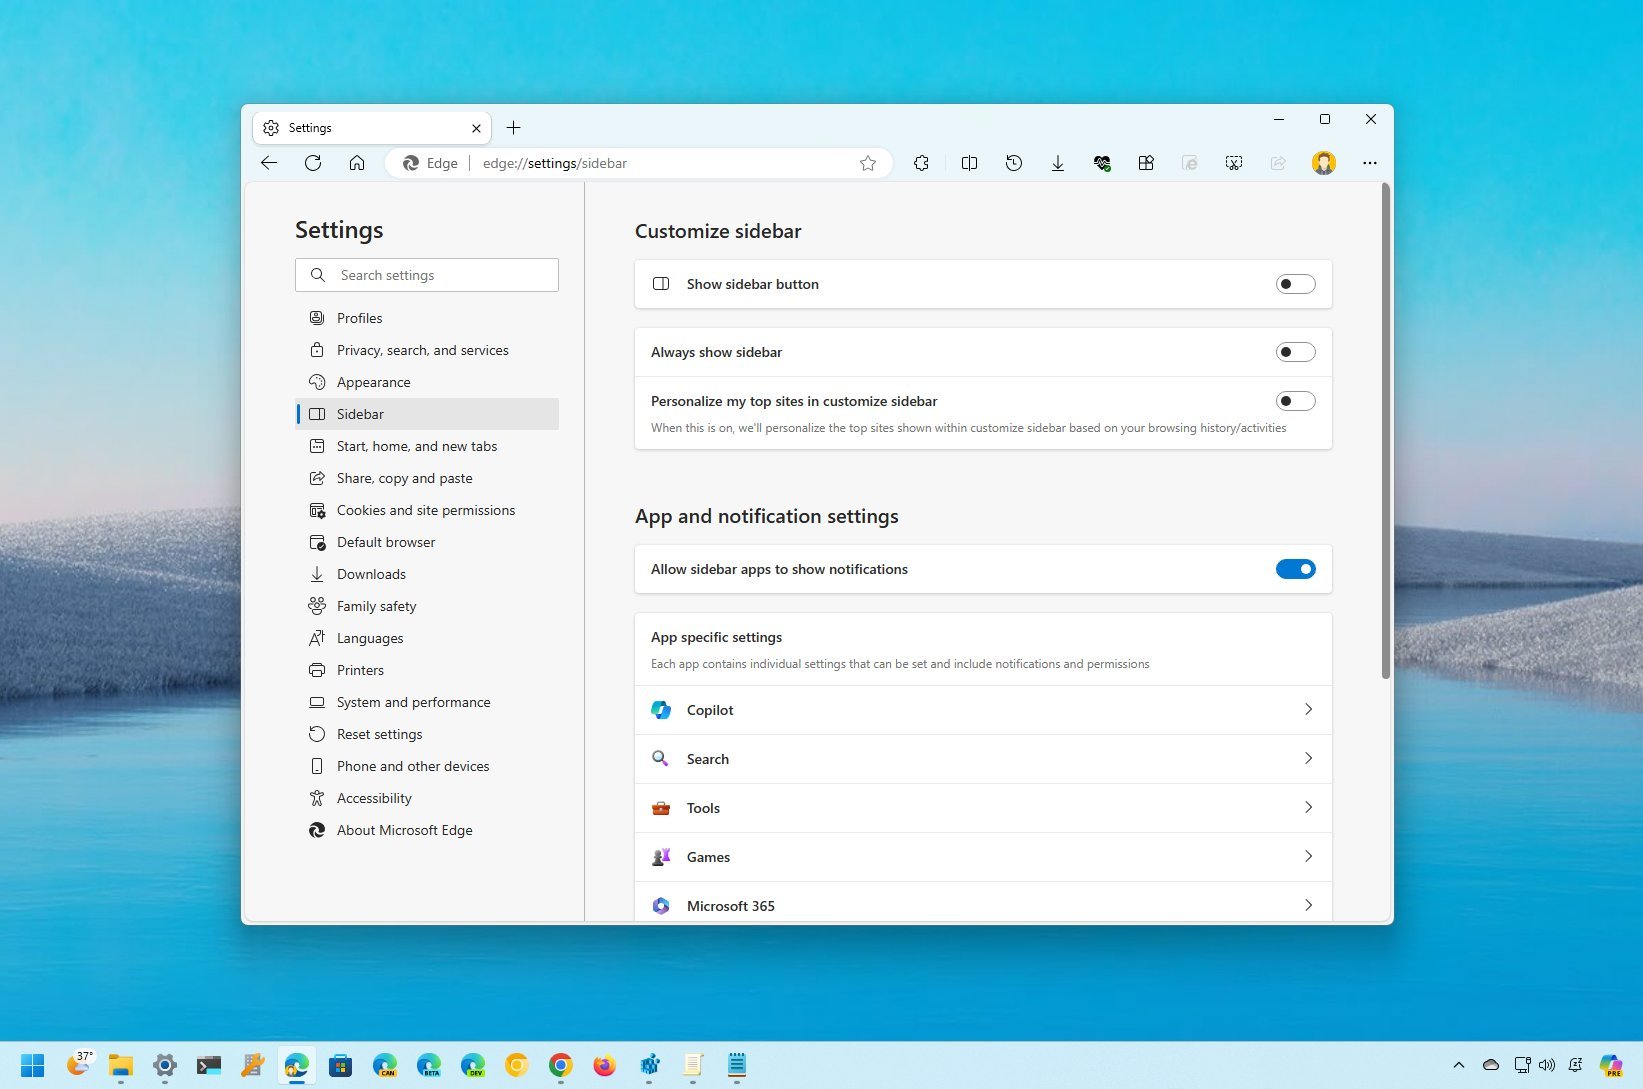Image resolution: width=1643 pixels, height=1089 pixels.
Task: Launch Web Capture screenshot tool
Action: pos(1234,162)
